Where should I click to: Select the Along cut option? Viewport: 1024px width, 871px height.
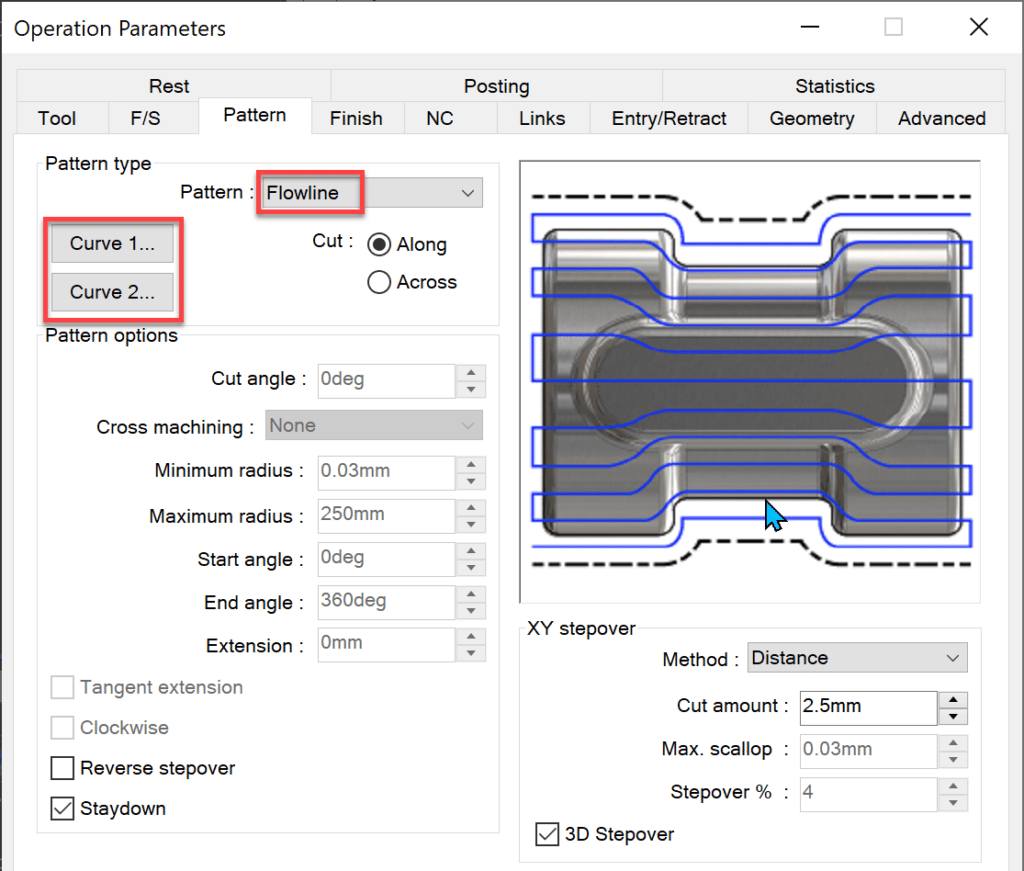381,244
